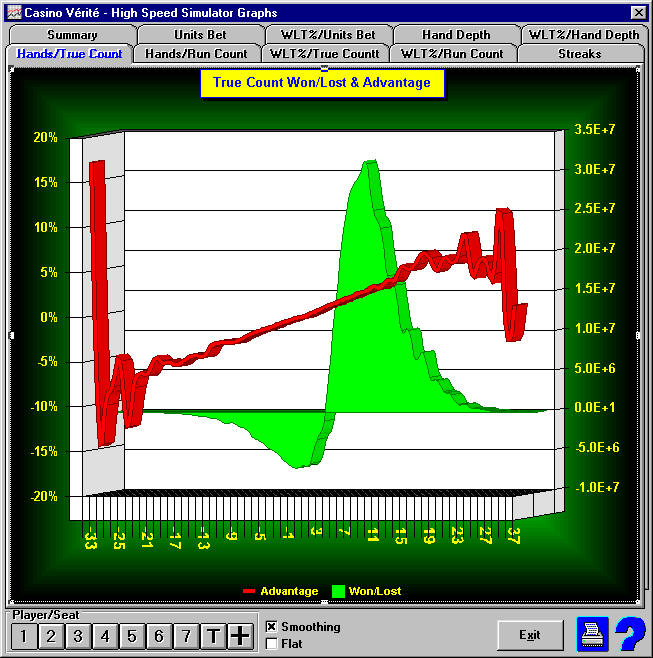Viewport: 653px width, 658px height.
Task: Click the green Won/Lost legend swatch
Action: [x=338, y=592]
